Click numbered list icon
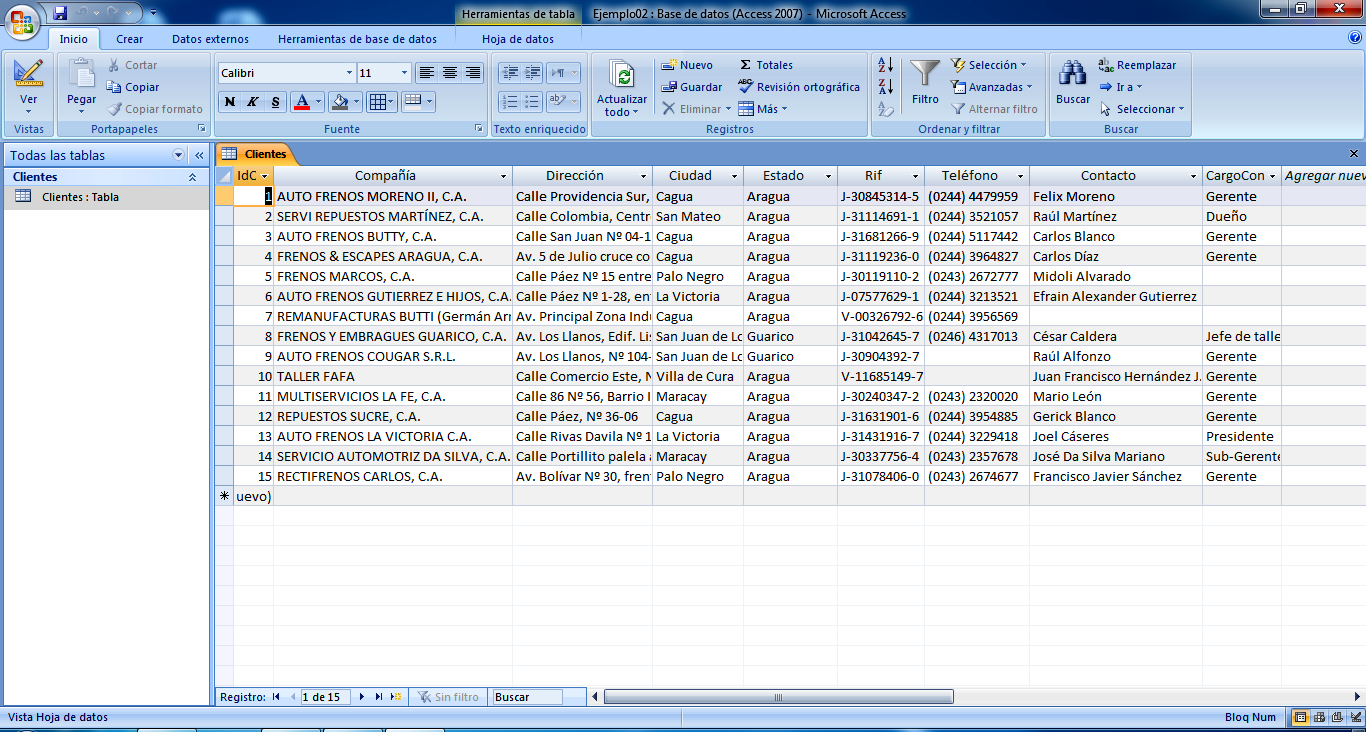 point(510,102)
